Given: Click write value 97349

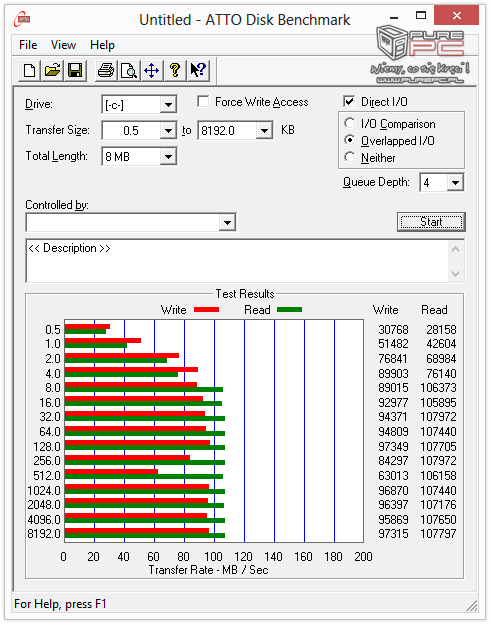Looking at the screenshot, I should (x=393, y=447).
